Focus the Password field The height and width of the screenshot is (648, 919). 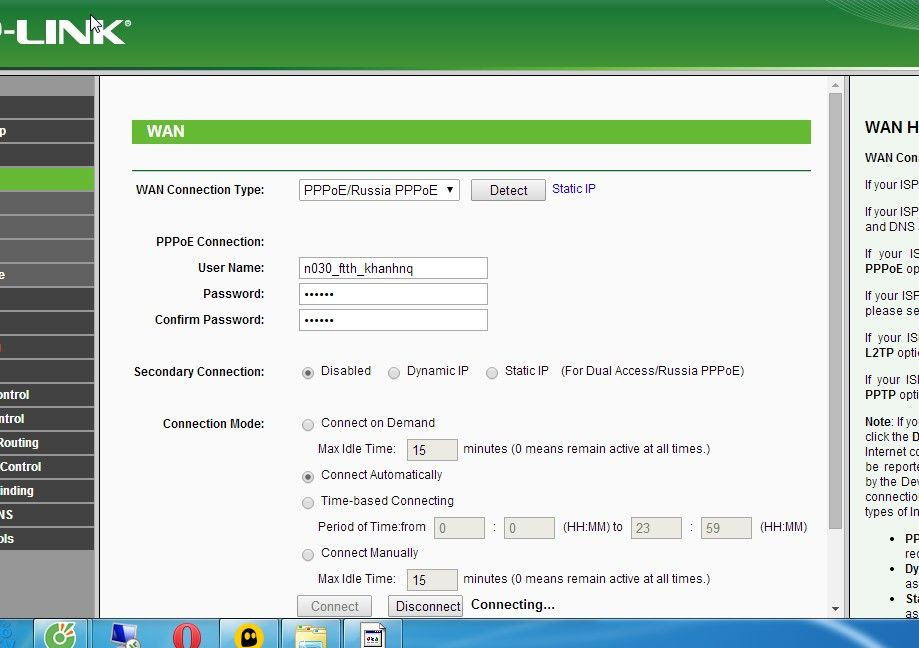(393, 294)
